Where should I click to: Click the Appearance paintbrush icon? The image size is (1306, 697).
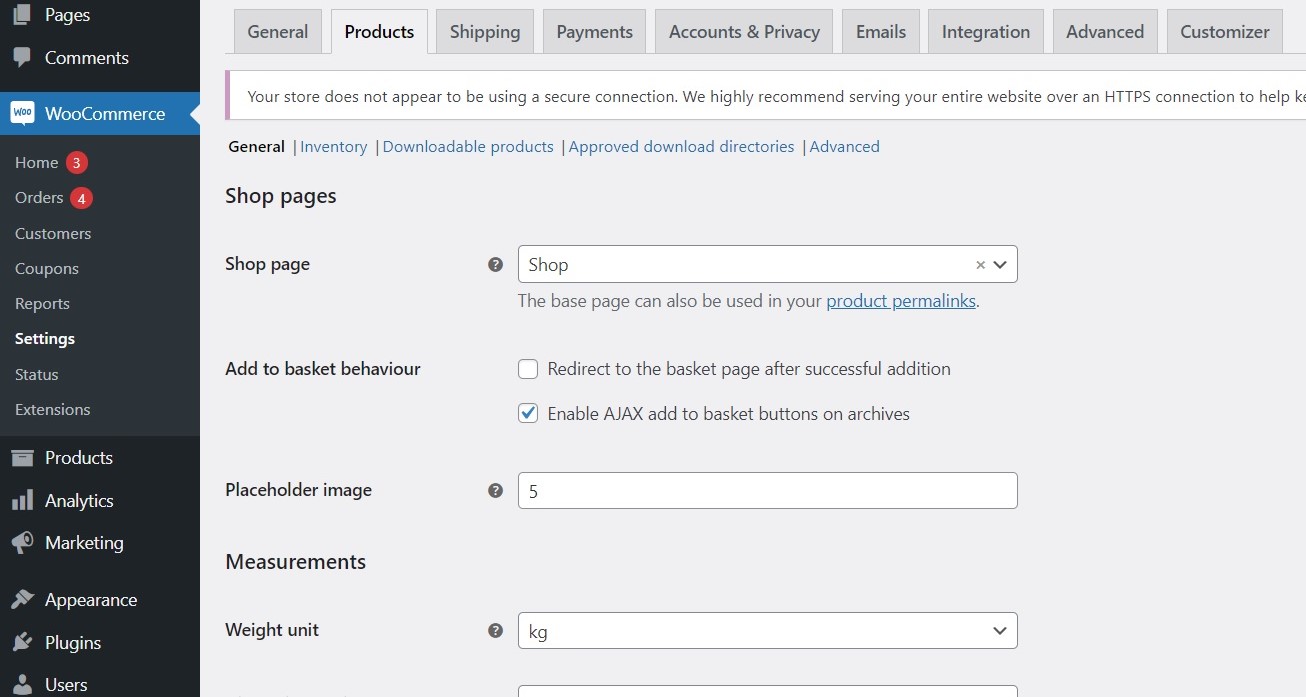tap(22, 599)
